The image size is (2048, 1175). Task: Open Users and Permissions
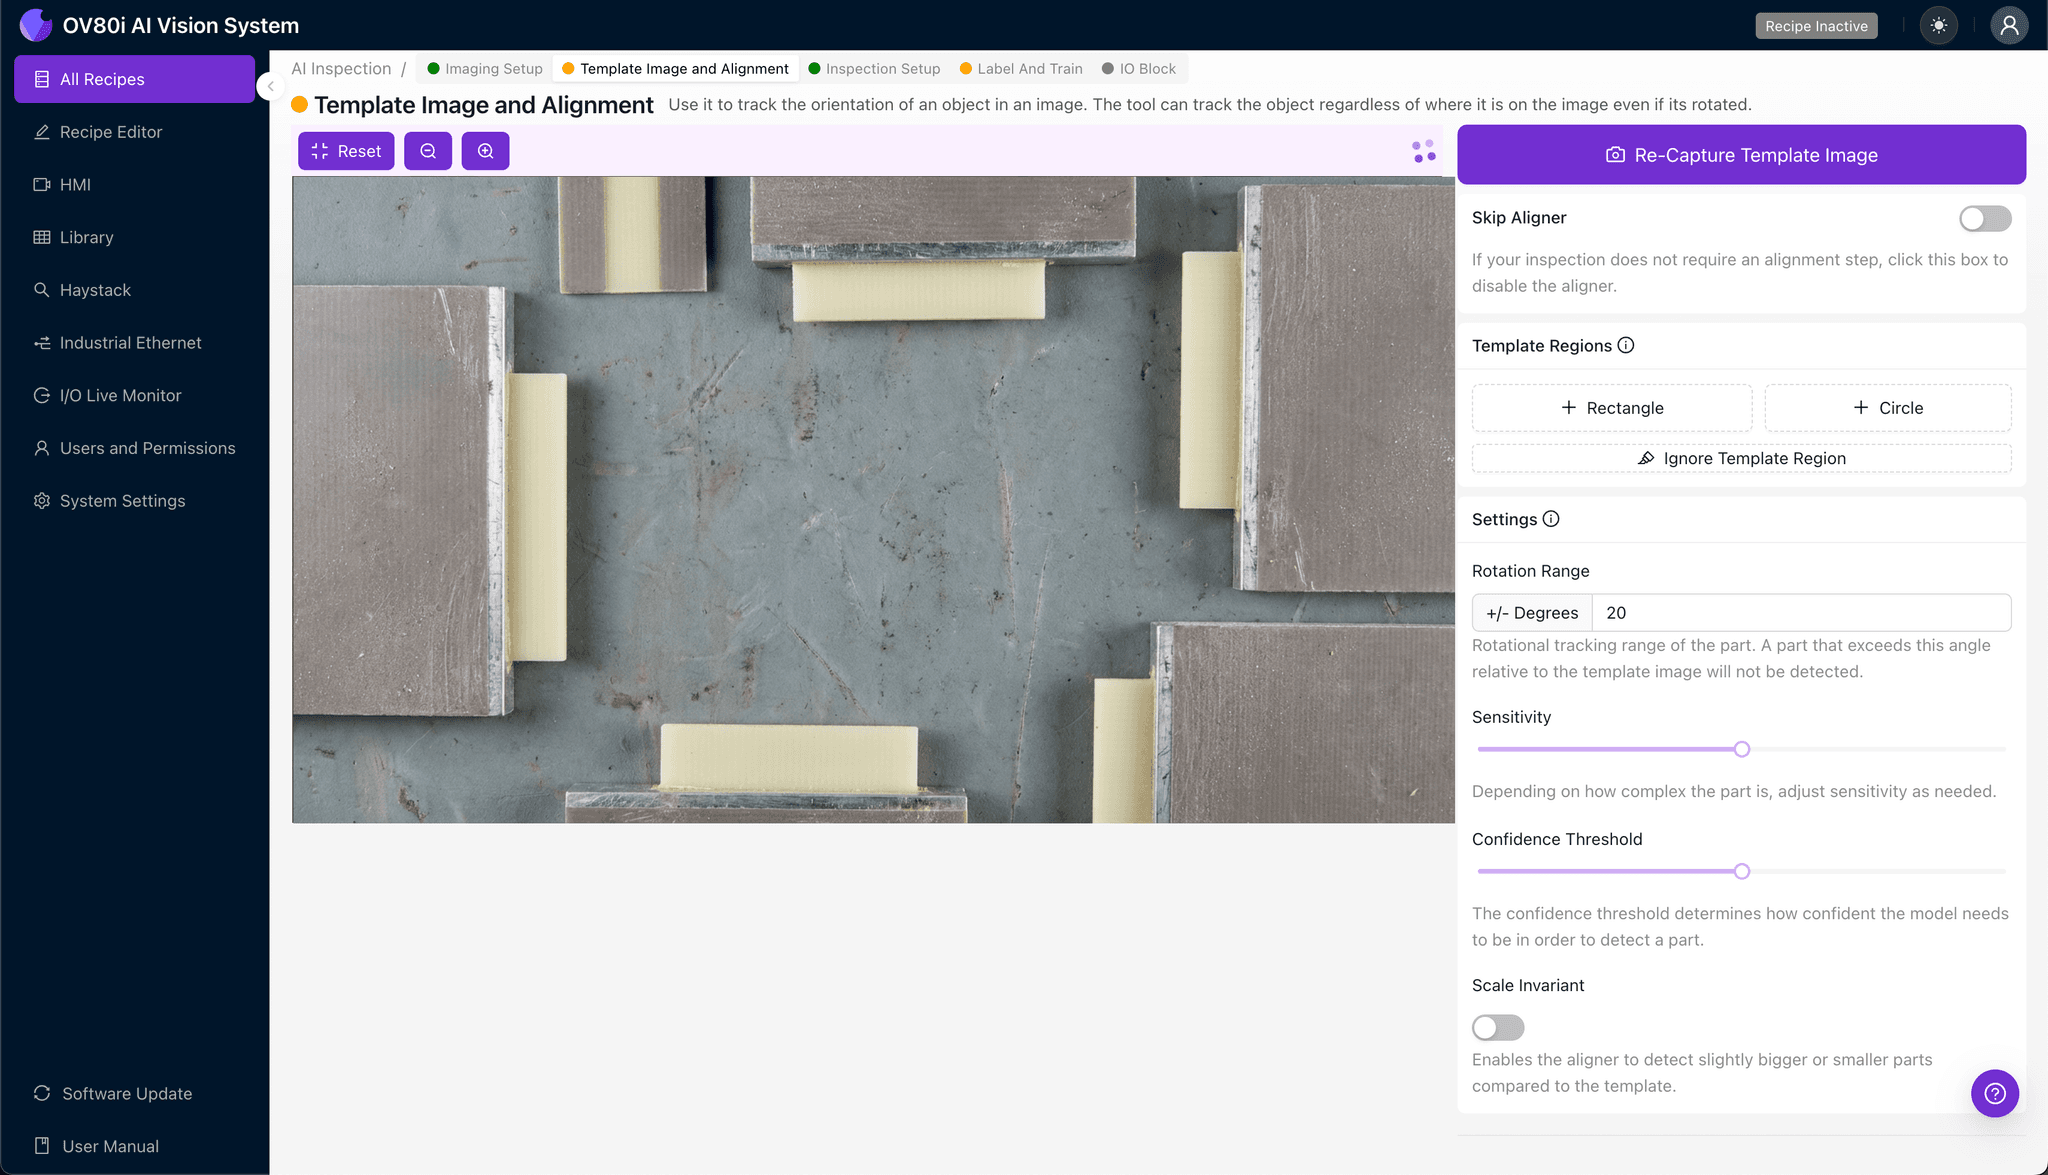pyautogui.click(x=147, y=448)
